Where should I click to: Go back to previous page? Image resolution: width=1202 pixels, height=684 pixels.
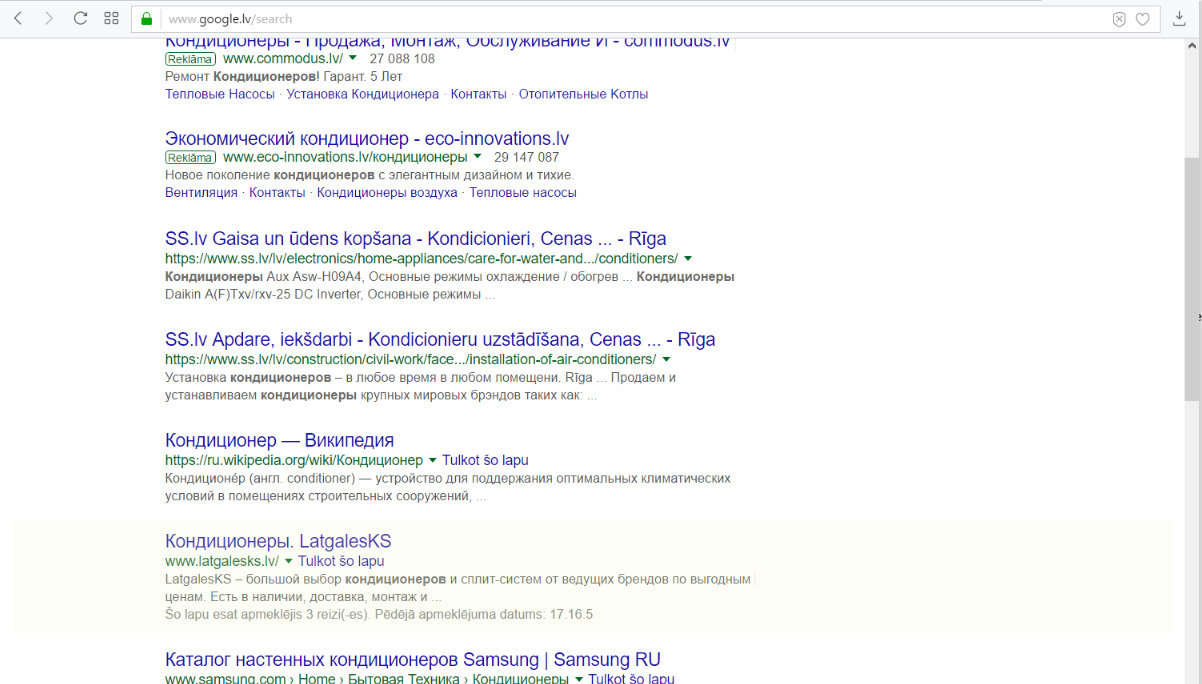(x=19, y=19)
